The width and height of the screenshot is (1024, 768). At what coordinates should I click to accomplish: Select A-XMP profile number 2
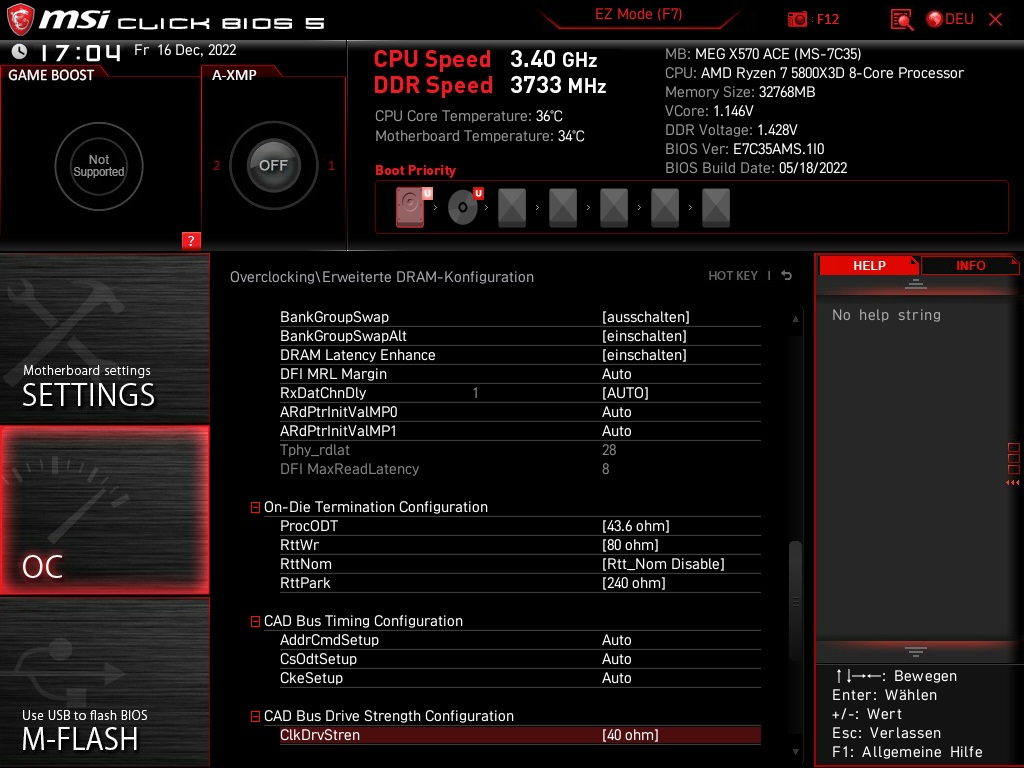(x=217, y=166)
